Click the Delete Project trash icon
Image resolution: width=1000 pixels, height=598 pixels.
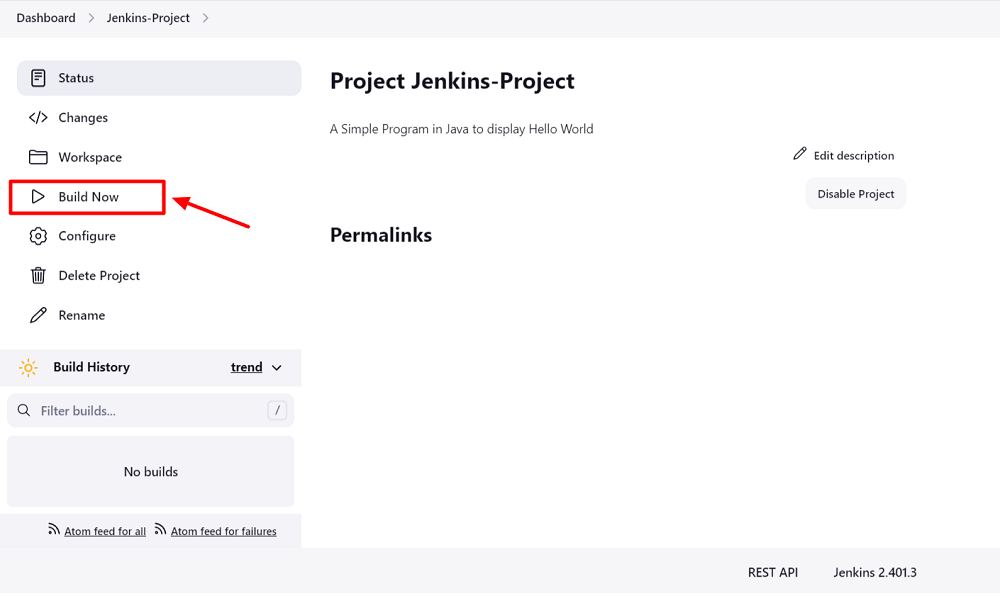tap(38, 276)
